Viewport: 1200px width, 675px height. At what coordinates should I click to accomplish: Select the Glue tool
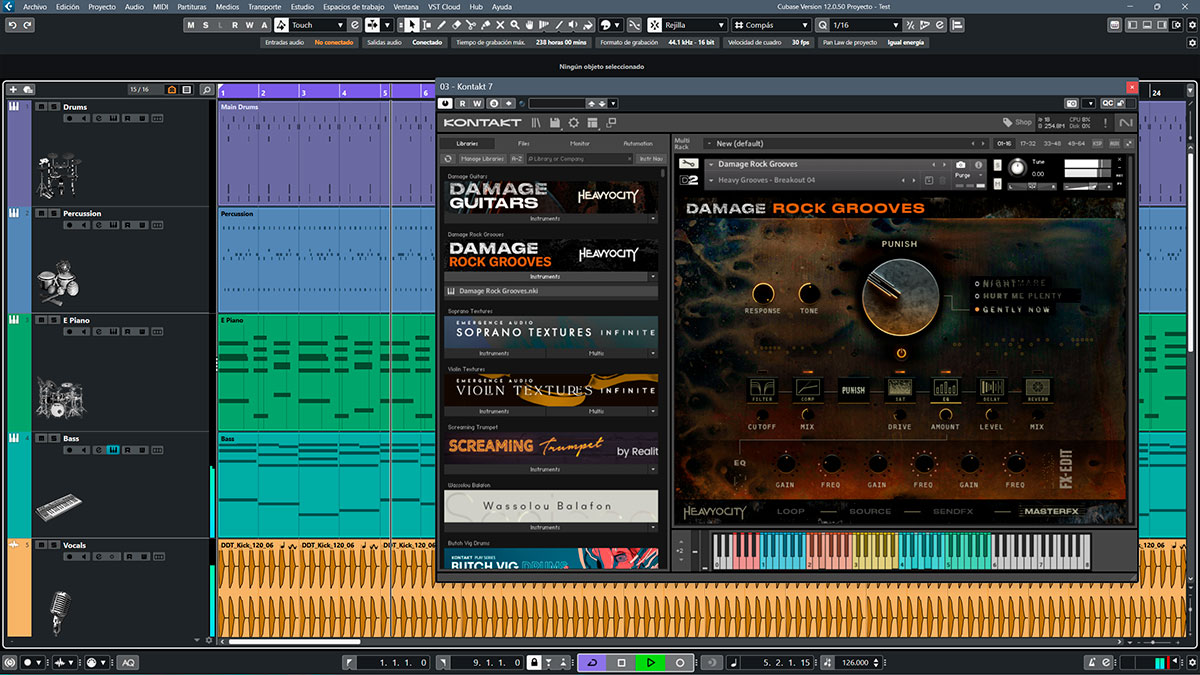click(486, 25)
